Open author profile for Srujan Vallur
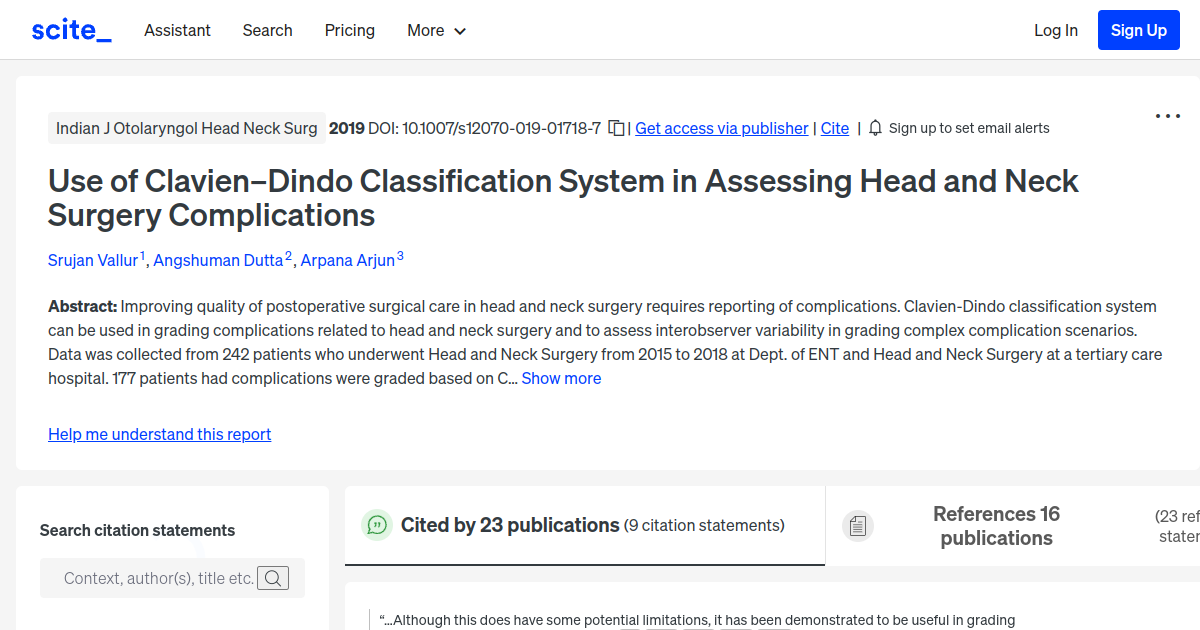The width and height of the screenshot is (1200, 630). pos(93,260)
